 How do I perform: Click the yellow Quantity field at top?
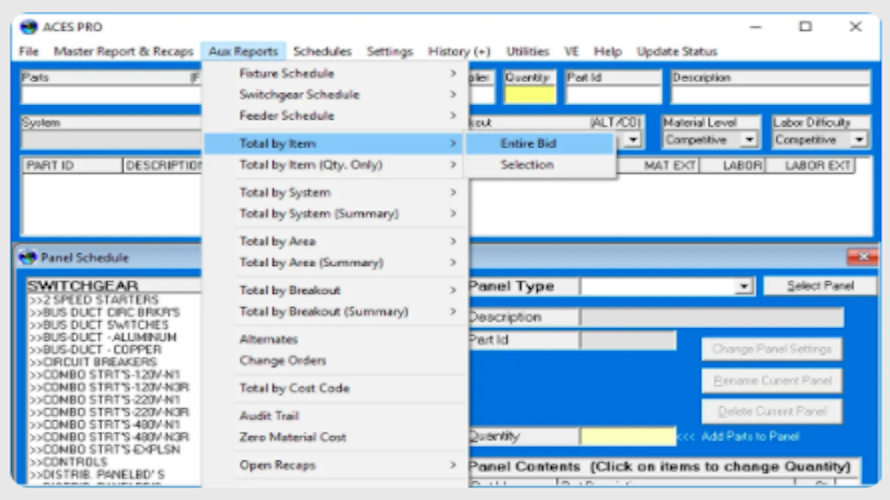530,95
